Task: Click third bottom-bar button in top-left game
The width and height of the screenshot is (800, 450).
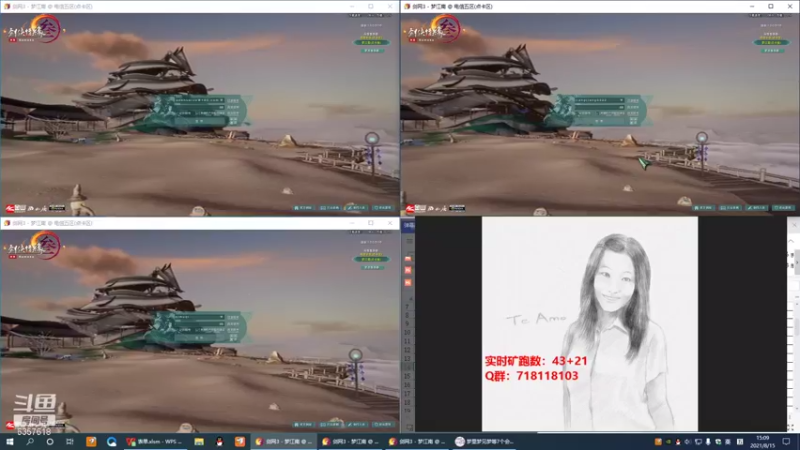Action: 356,208
